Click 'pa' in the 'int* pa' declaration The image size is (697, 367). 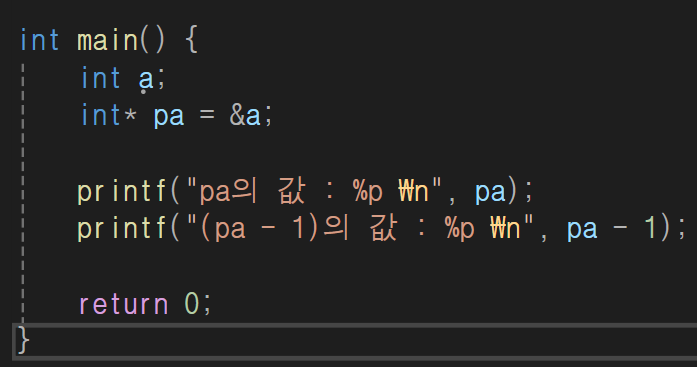(x=169, y=116)
